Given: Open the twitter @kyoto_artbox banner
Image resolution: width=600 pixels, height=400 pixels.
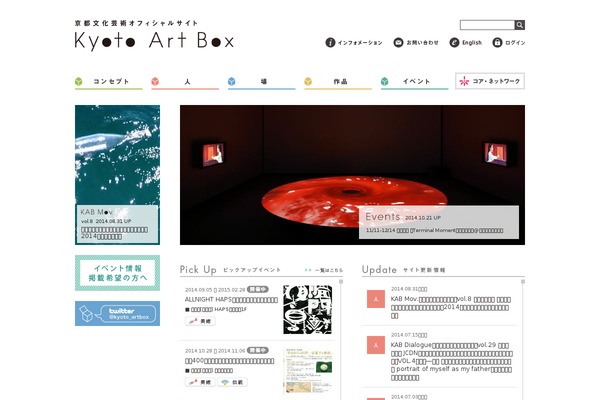Looking at the screenshot, I should coord(117,313).
